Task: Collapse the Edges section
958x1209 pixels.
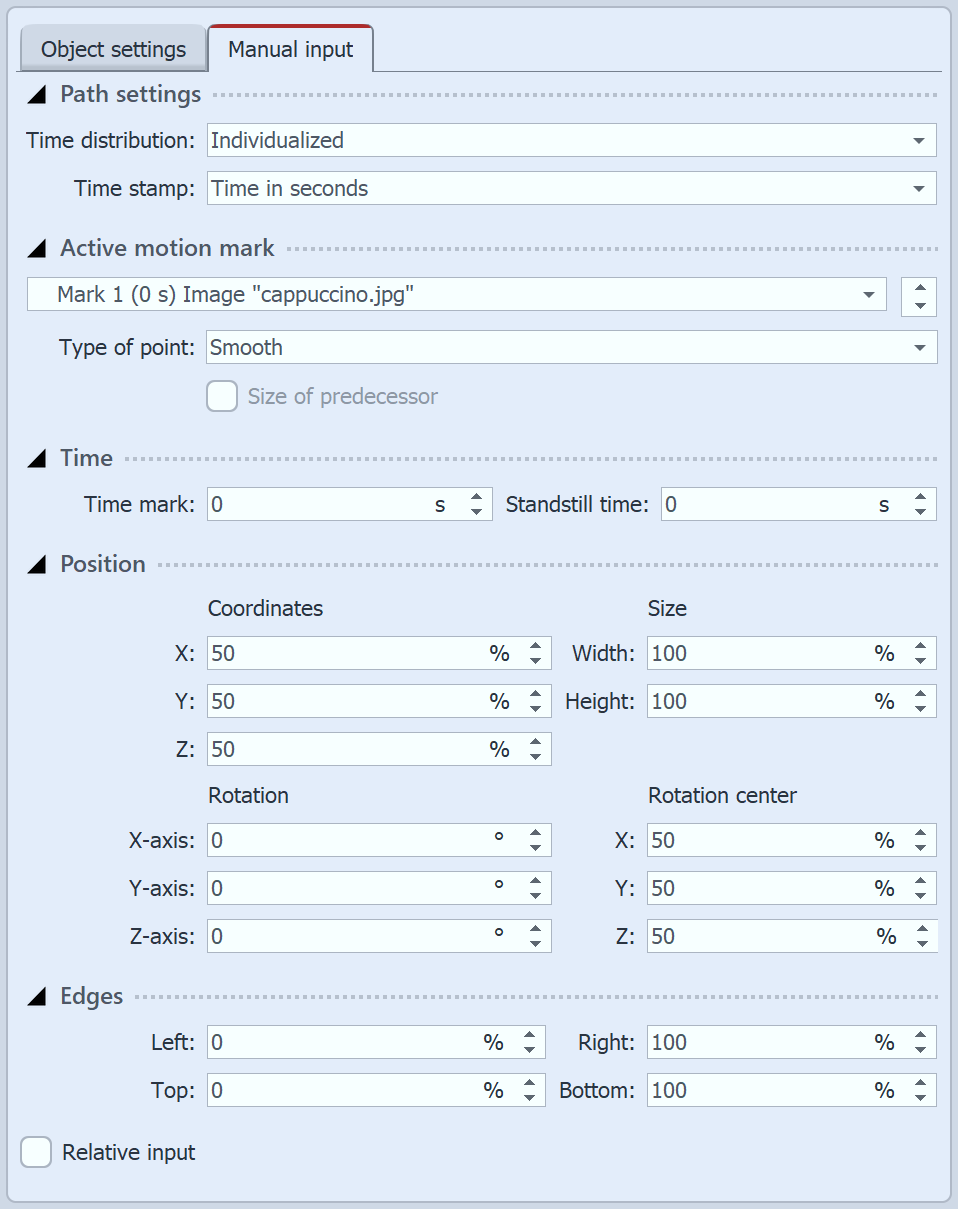Action: click(x=37, y=996)
